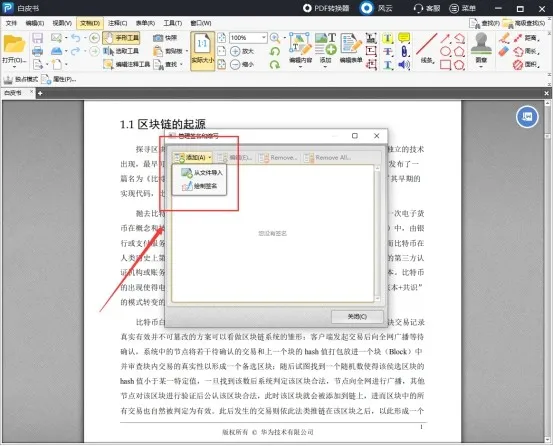The image size is (553, 446).
Task: Click the new tab plus button
Action: point(40,93)
